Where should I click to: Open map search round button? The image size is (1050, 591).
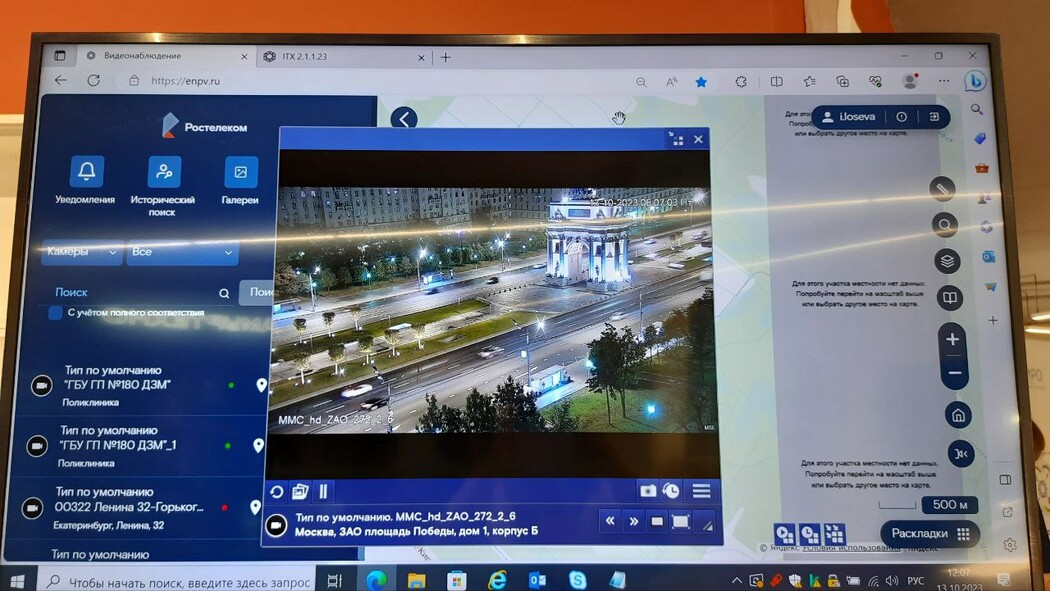pyautogui.click(x=945, y=225)
